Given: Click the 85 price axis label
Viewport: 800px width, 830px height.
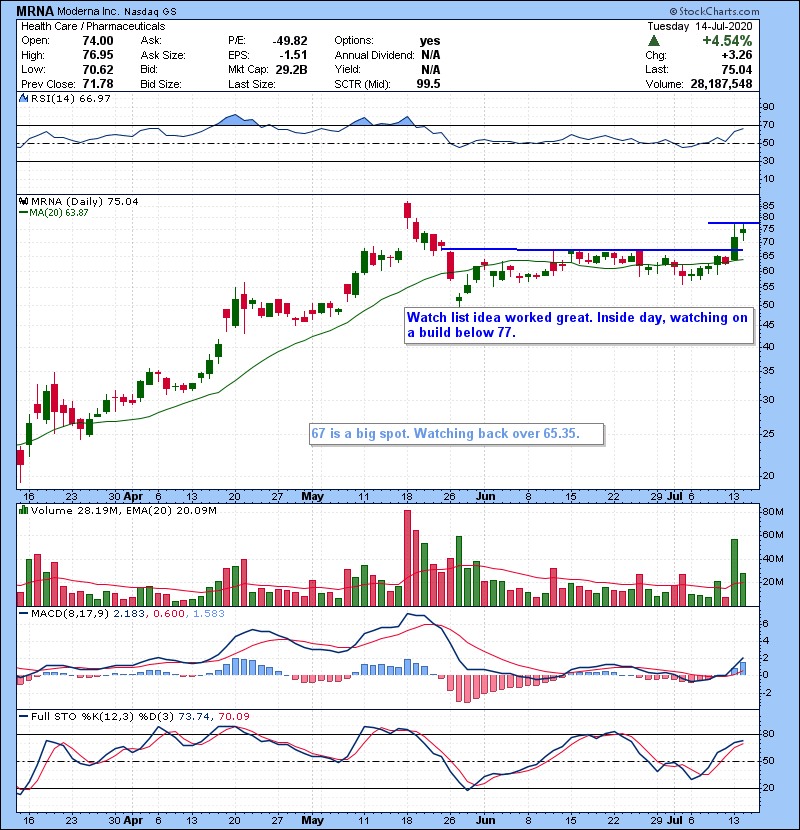Looking at the screenshot, I should [x=768, y=205].
